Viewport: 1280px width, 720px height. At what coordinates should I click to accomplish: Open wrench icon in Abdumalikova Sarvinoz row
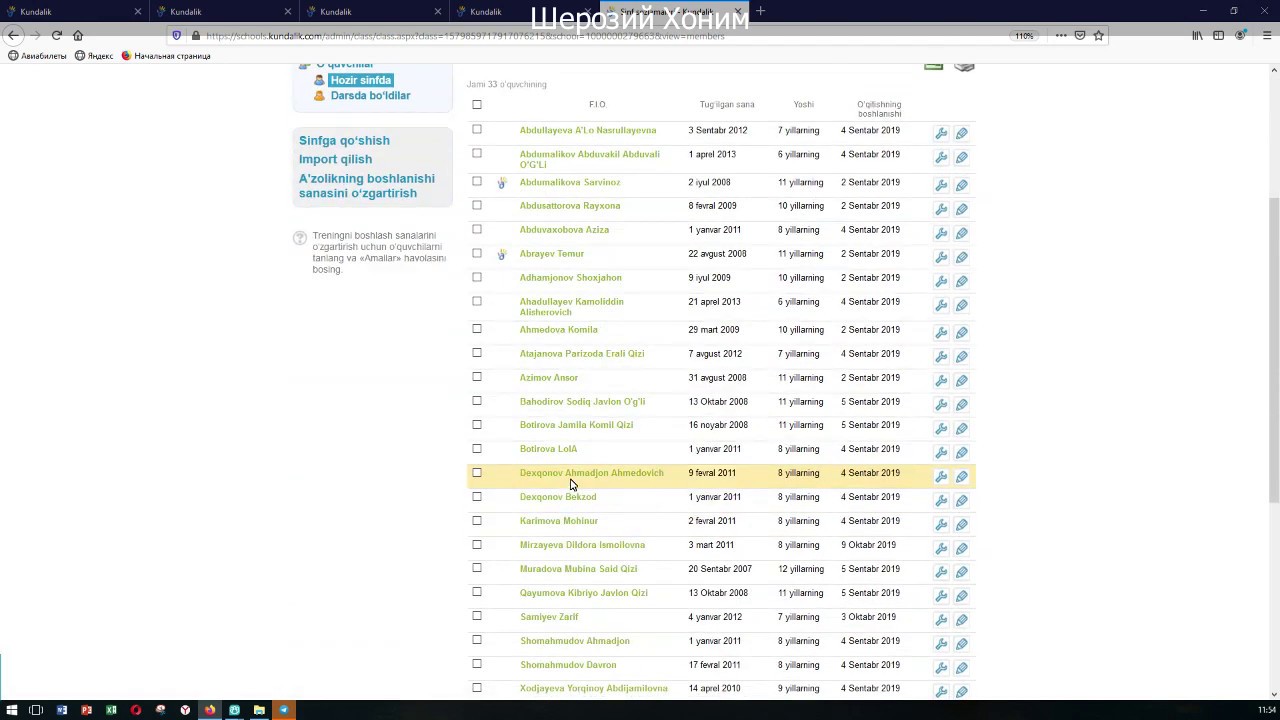pos(941,185)
